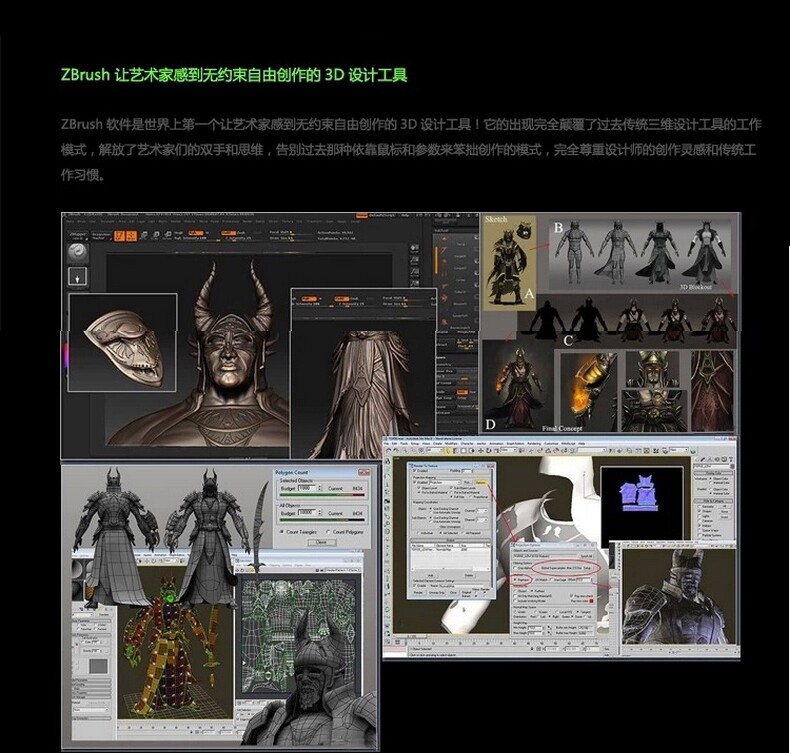Toggle the orange Rgb button in ZBrush
The image size is (790, 753).
pos(195,233)
